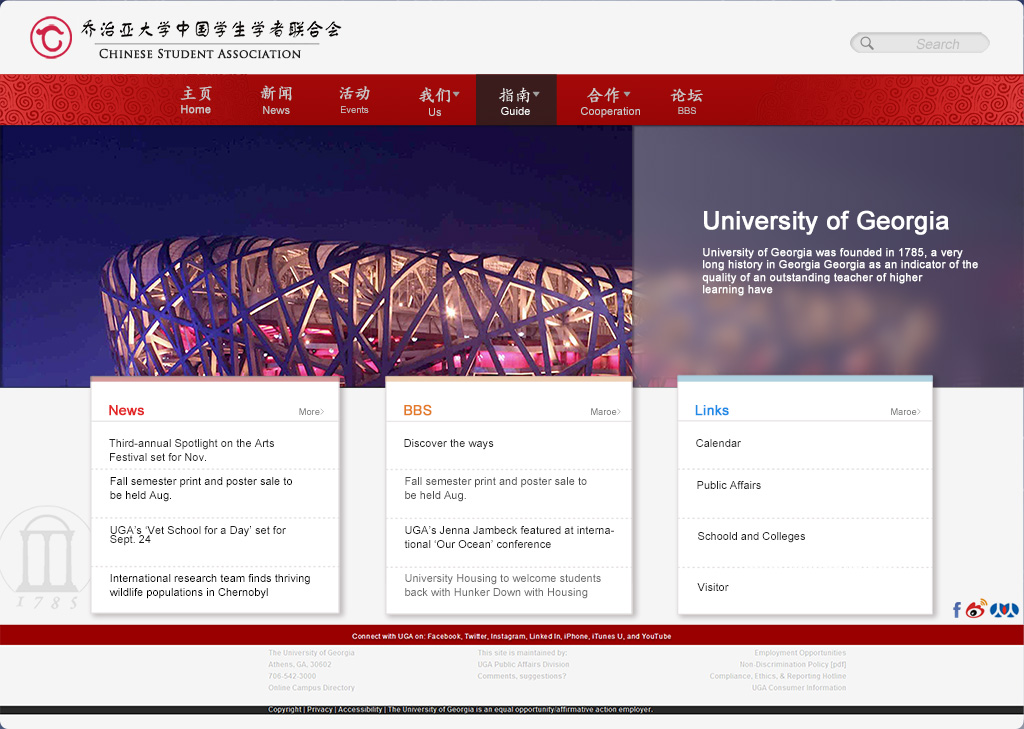Screen dimensions: 1024x729
Task: Open the BBS forum navigation item
Action: tap(686, 101)
